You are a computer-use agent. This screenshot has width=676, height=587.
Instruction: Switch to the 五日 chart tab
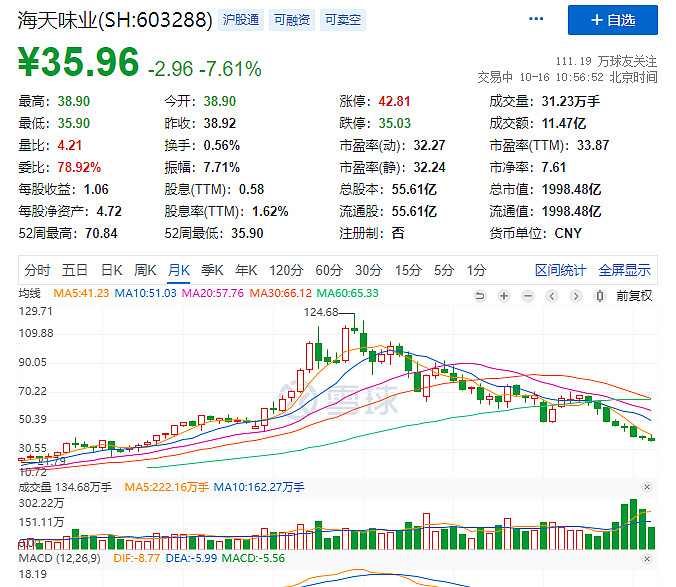75,270
